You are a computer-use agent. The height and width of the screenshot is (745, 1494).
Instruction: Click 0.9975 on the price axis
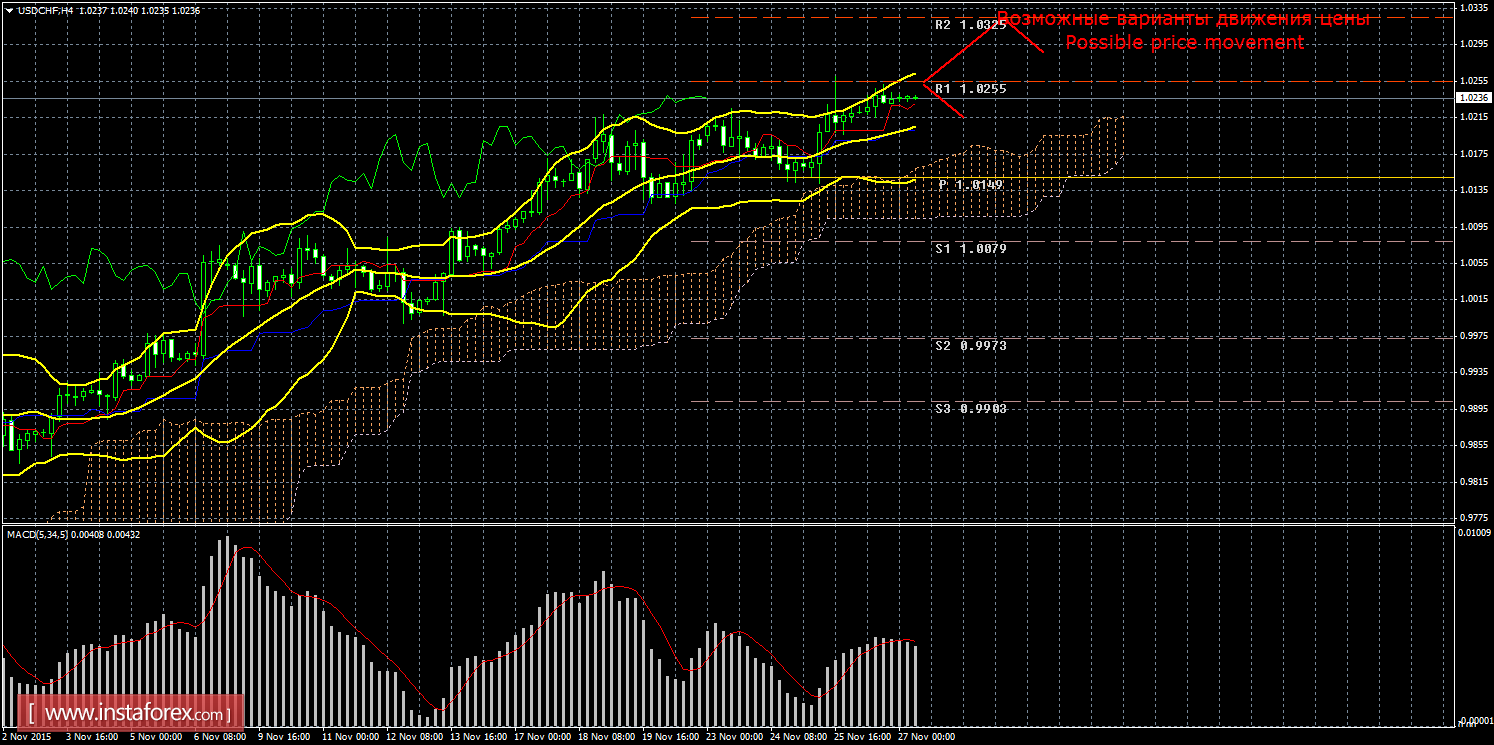[x=1474, y=335]
